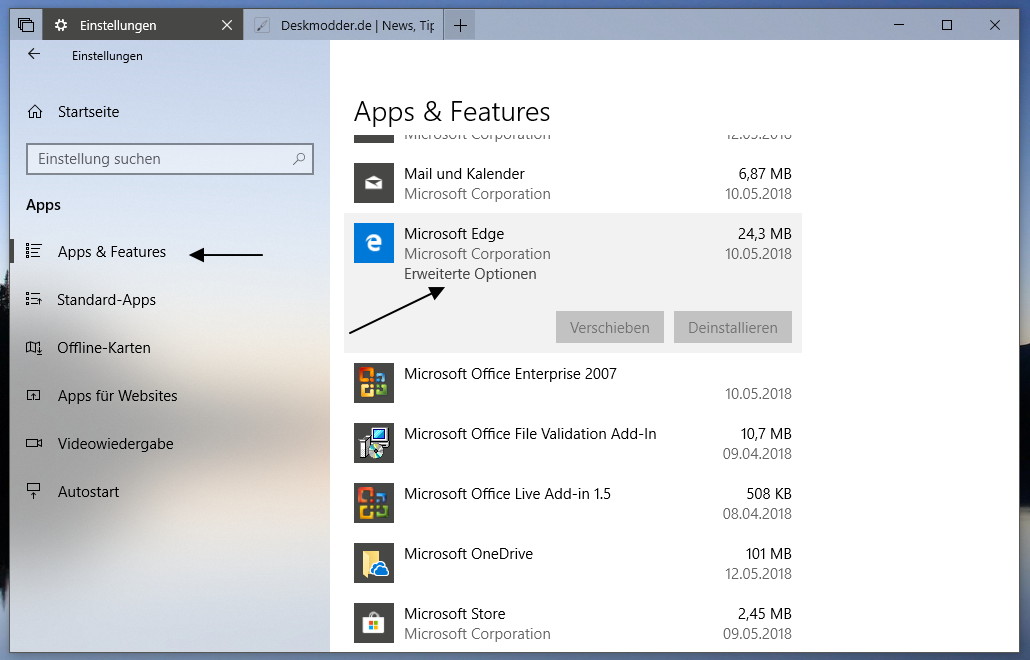Image resolution: width=1030 pixels, height=660 pixels.
Task: Select the Microsoft OneDrive entry
Action: click(x=573, y=563)
